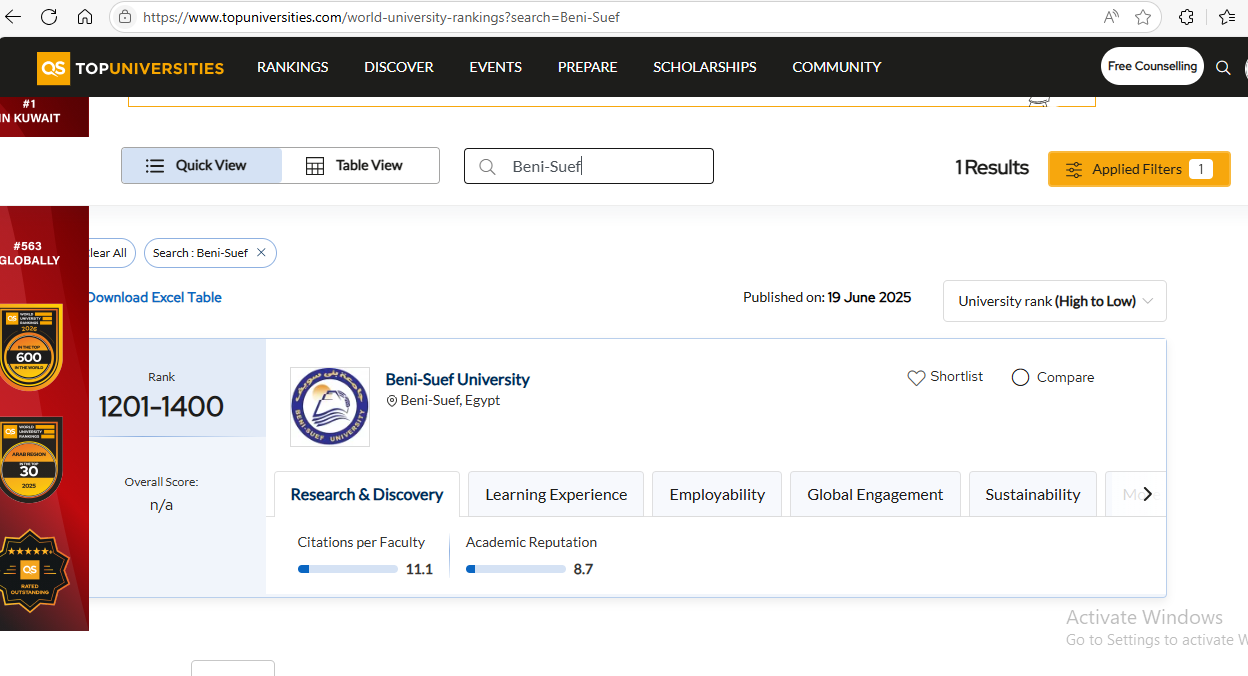
Task: Click the Academic Reputation value 8.7
Action: coord(583,570)
